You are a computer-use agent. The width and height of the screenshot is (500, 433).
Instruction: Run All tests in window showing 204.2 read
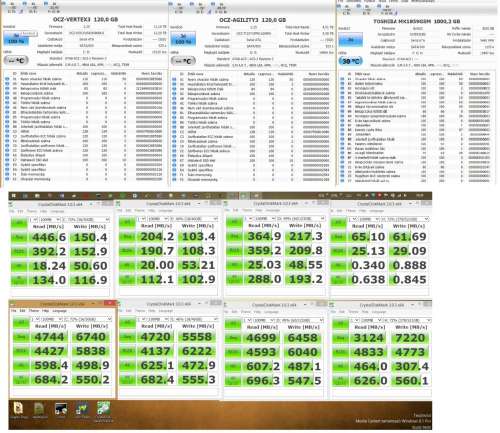(x=127, y=222)
